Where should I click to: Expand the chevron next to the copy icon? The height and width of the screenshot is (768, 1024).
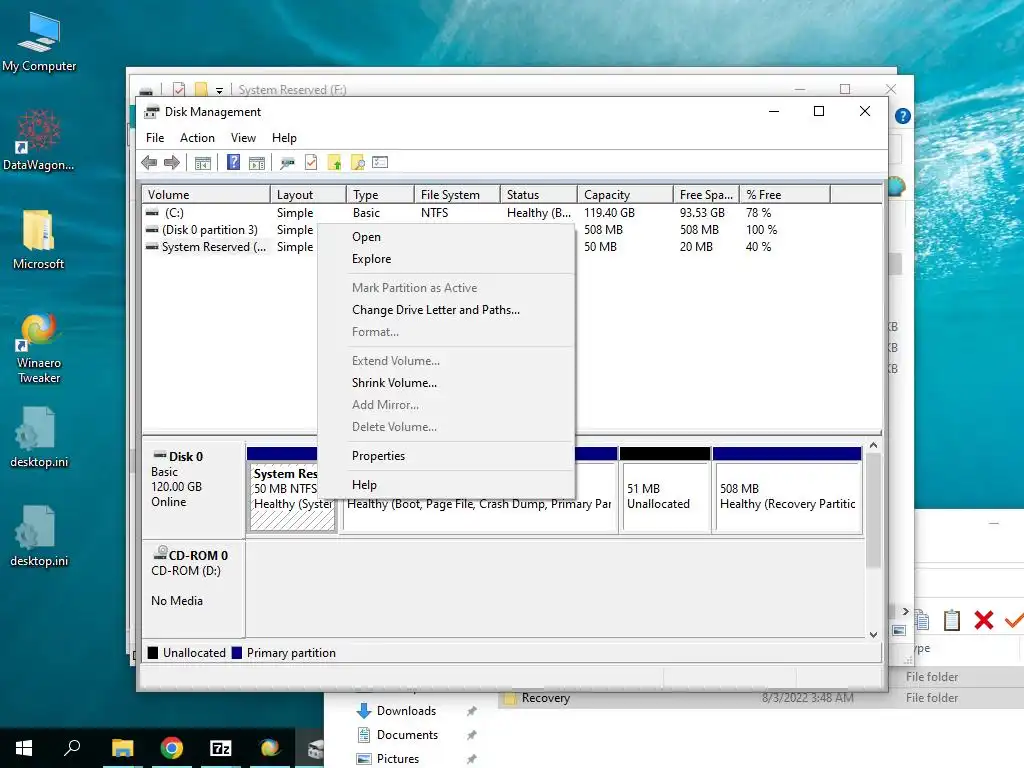[906, 611]
